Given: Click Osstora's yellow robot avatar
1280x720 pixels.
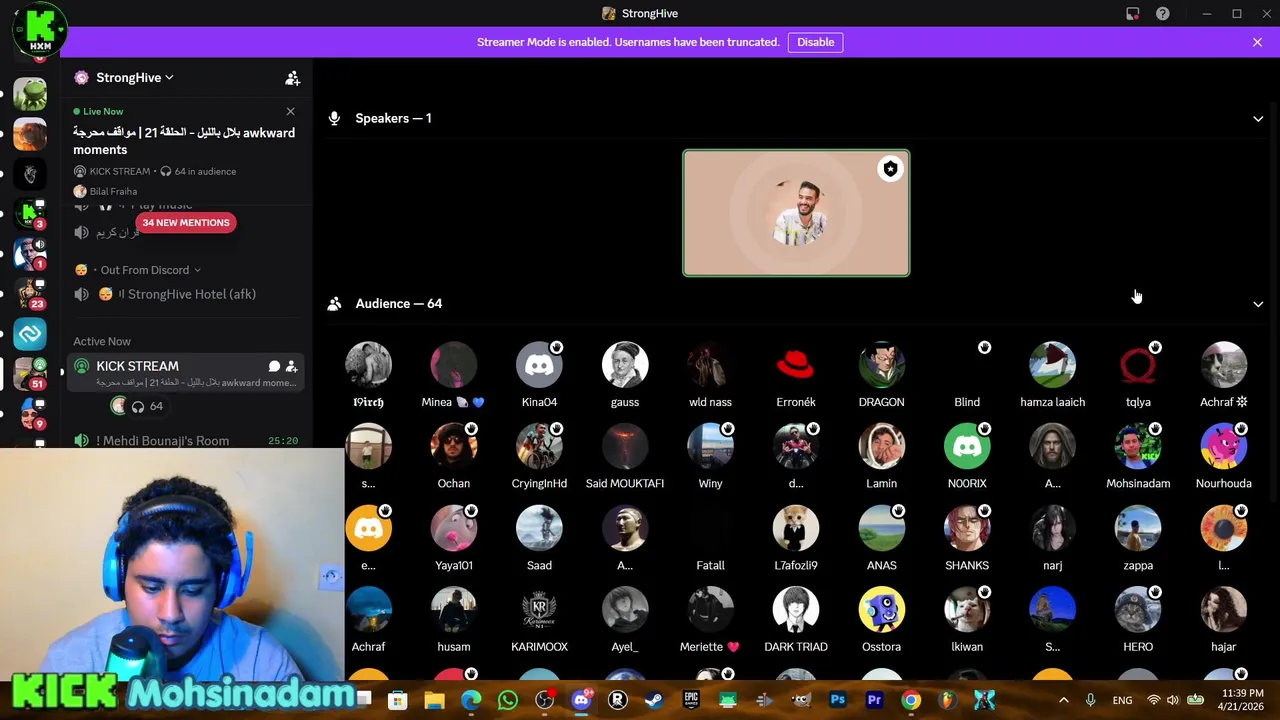Looking at the screenshot, I should 881,610.
